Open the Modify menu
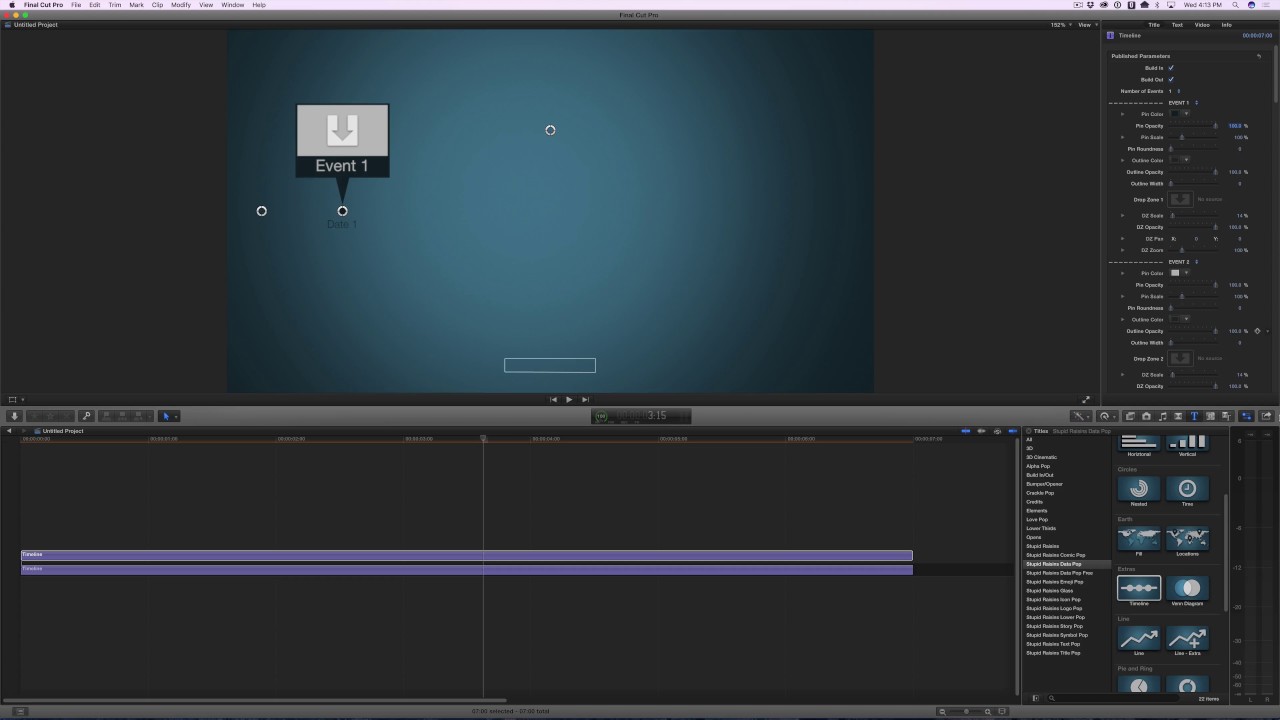1280x720 pixels. point(181,5)
